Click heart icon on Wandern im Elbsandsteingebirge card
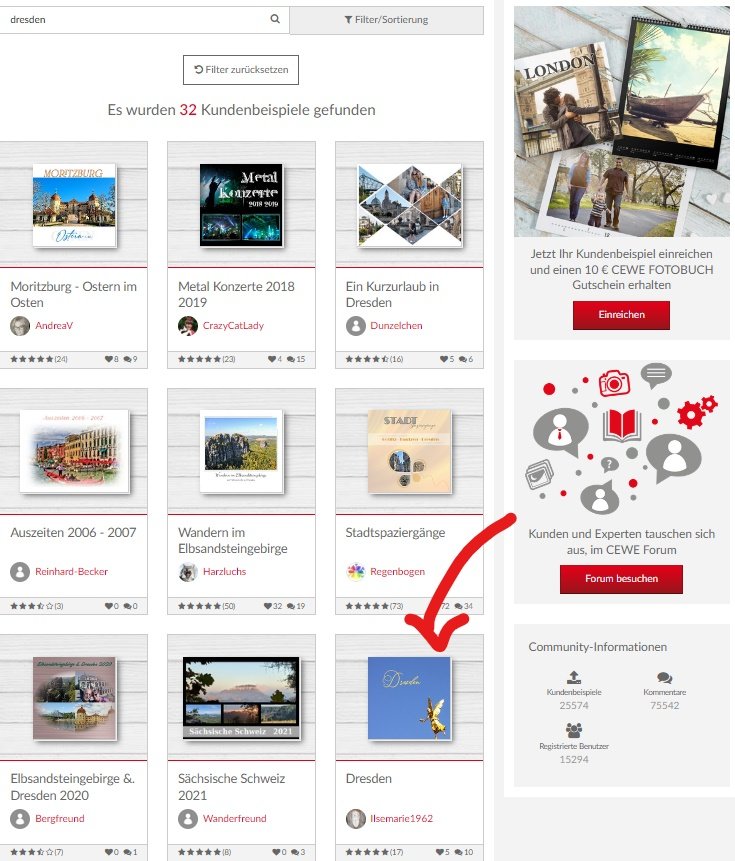Screen dimensions: 735x861 [x=268, y=606]
